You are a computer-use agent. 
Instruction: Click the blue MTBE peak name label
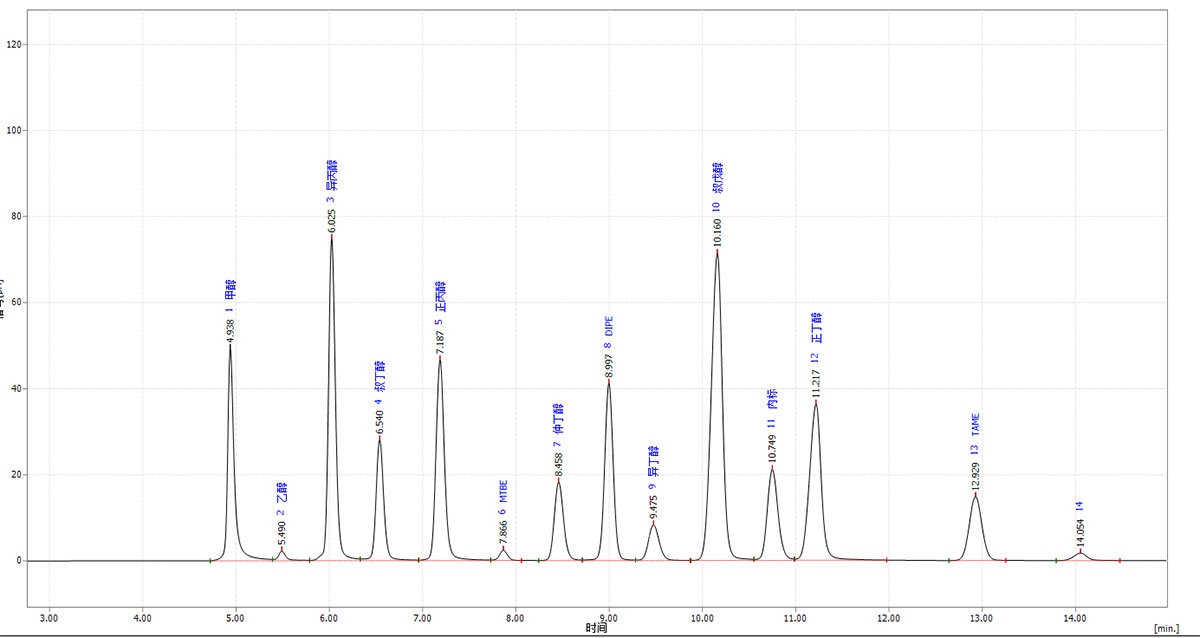tap(503, 491)
